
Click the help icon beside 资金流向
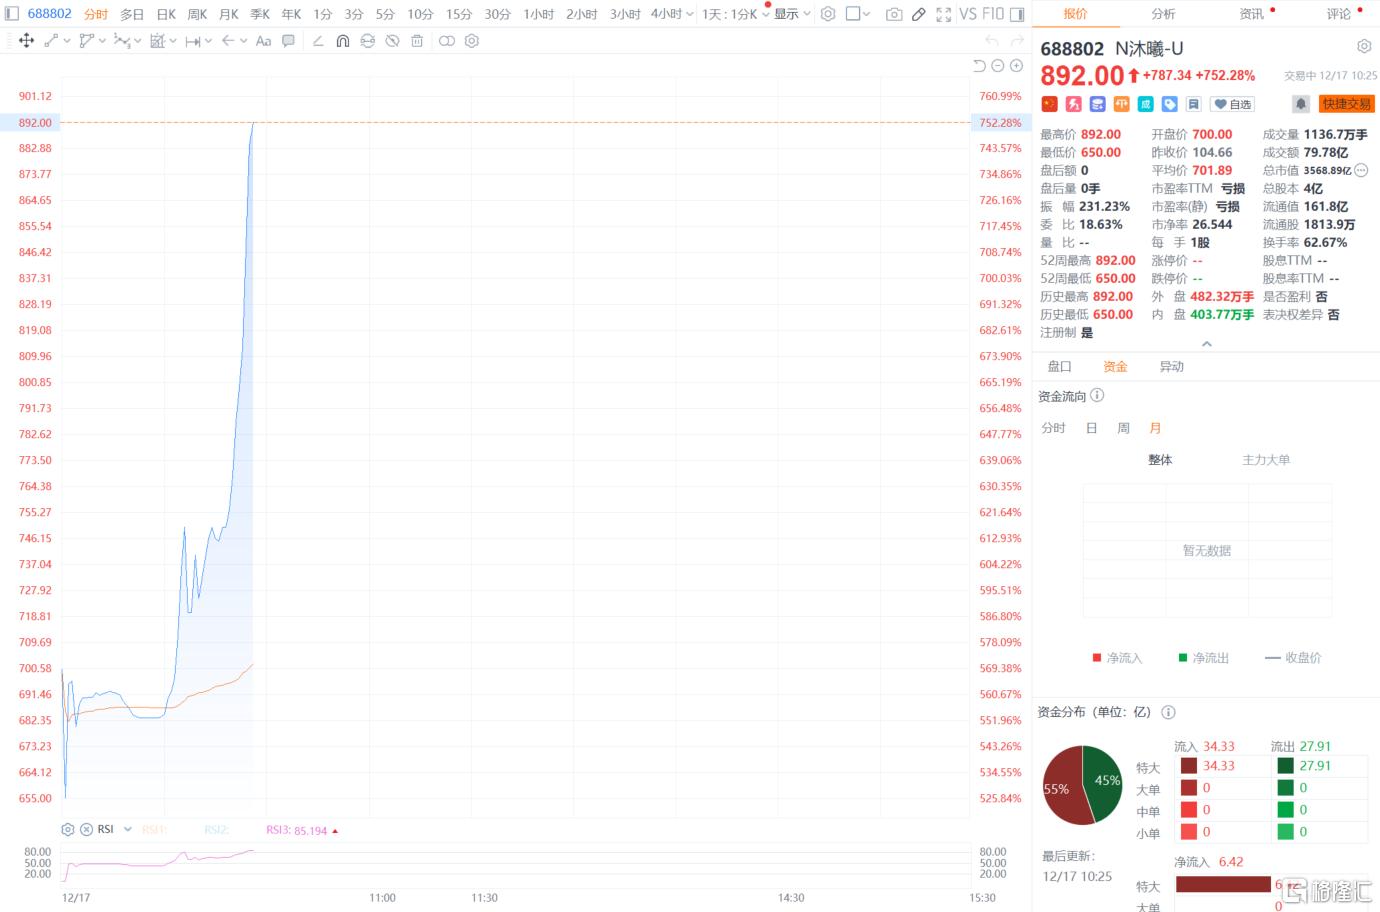pyautogui.click(x=1097, y=395)
